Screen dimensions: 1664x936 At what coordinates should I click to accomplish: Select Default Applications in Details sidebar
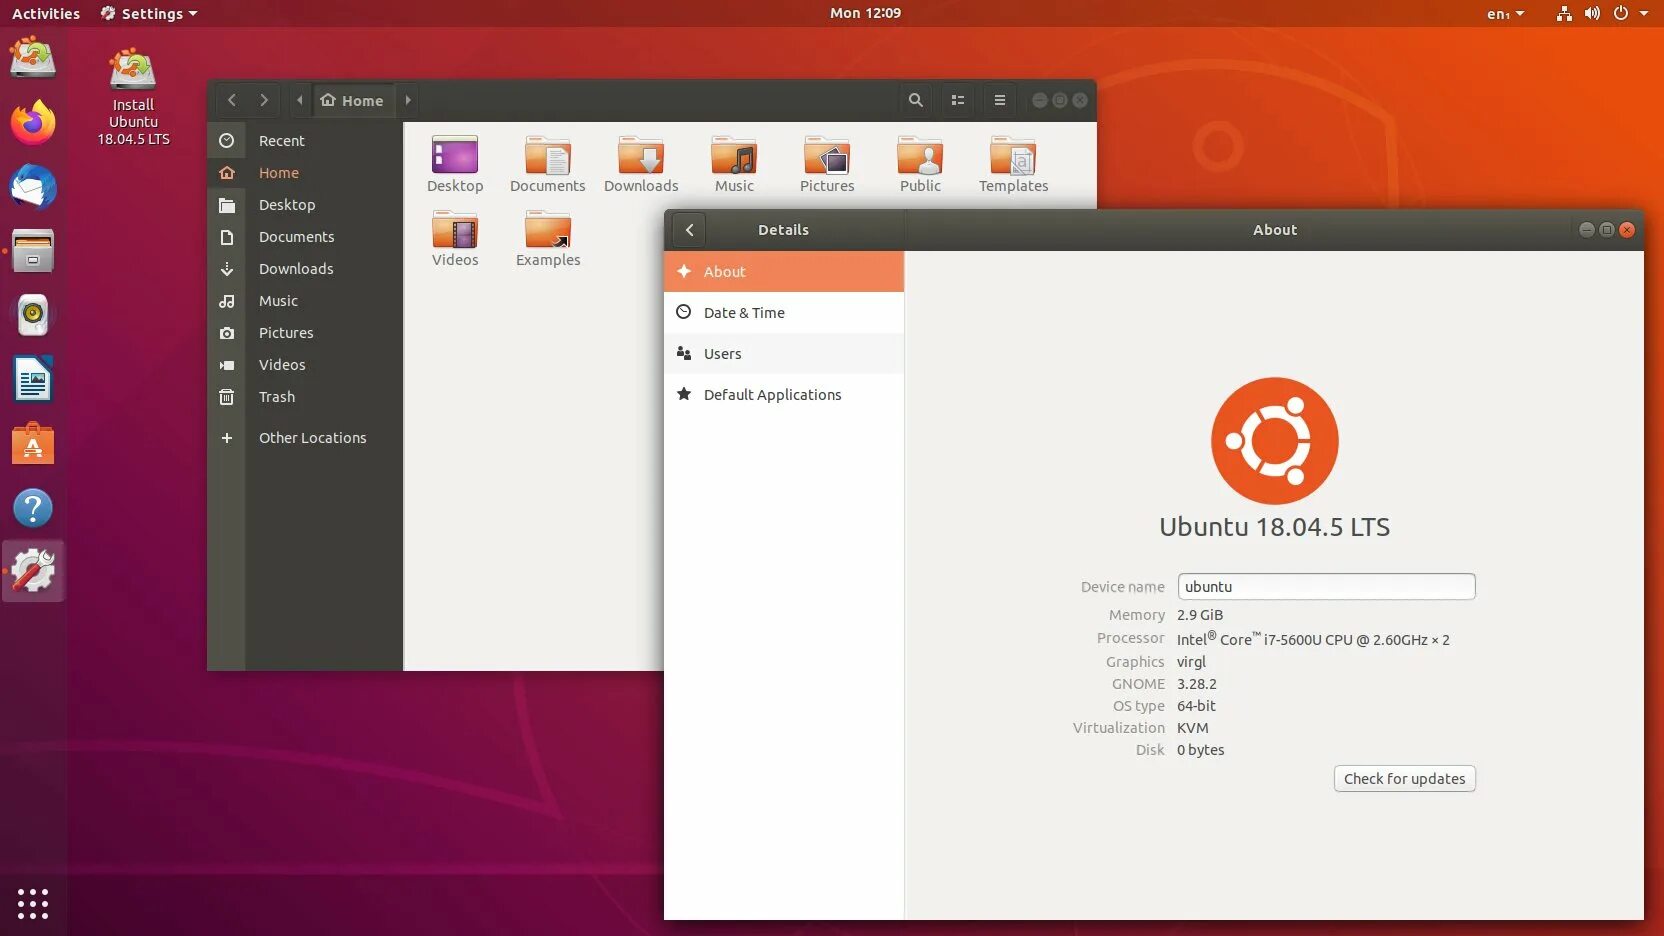[784, 395]
